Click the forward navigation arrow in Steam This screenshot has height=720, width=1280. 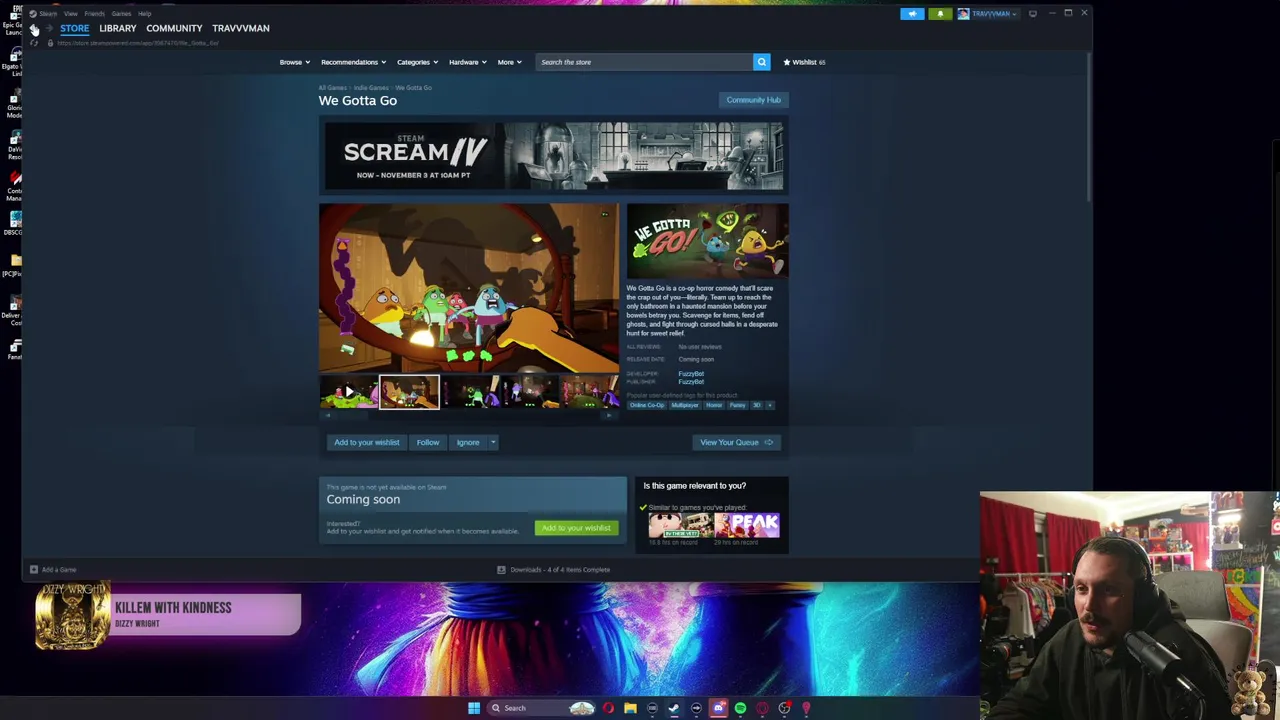[48, 29]
